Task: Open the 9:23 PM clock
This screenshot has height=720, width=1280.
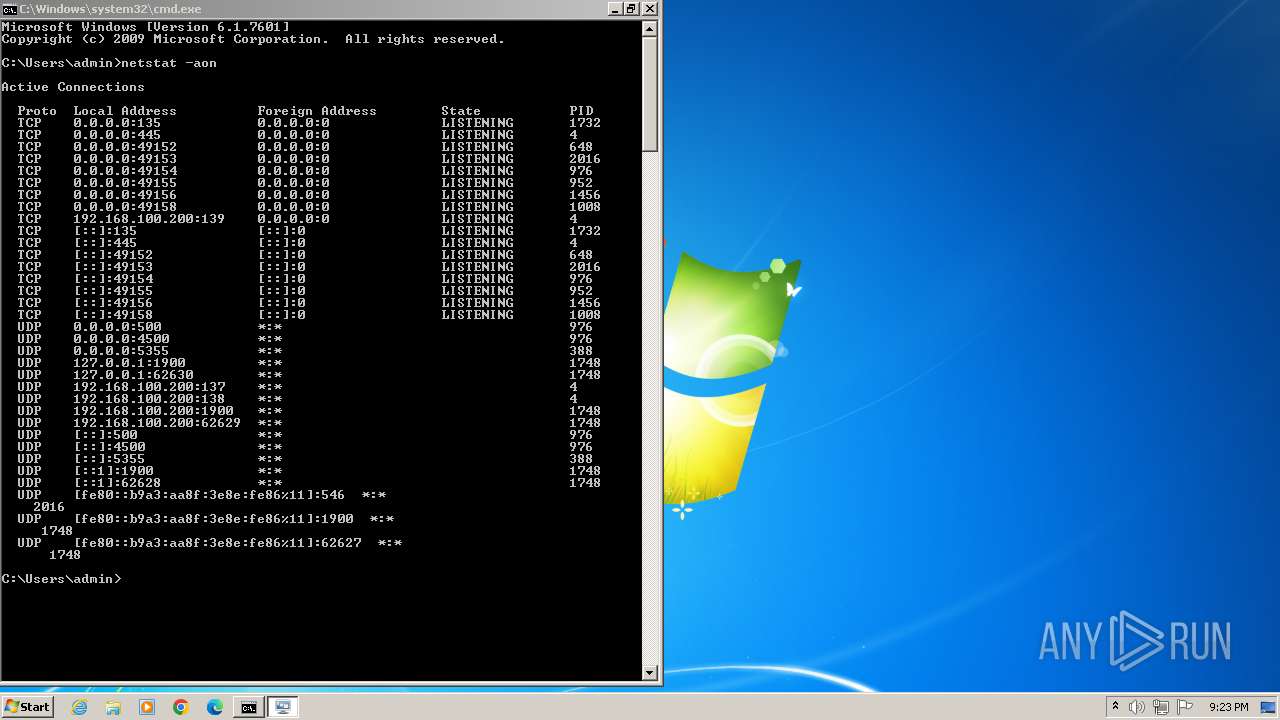Action: [1228, 707]
